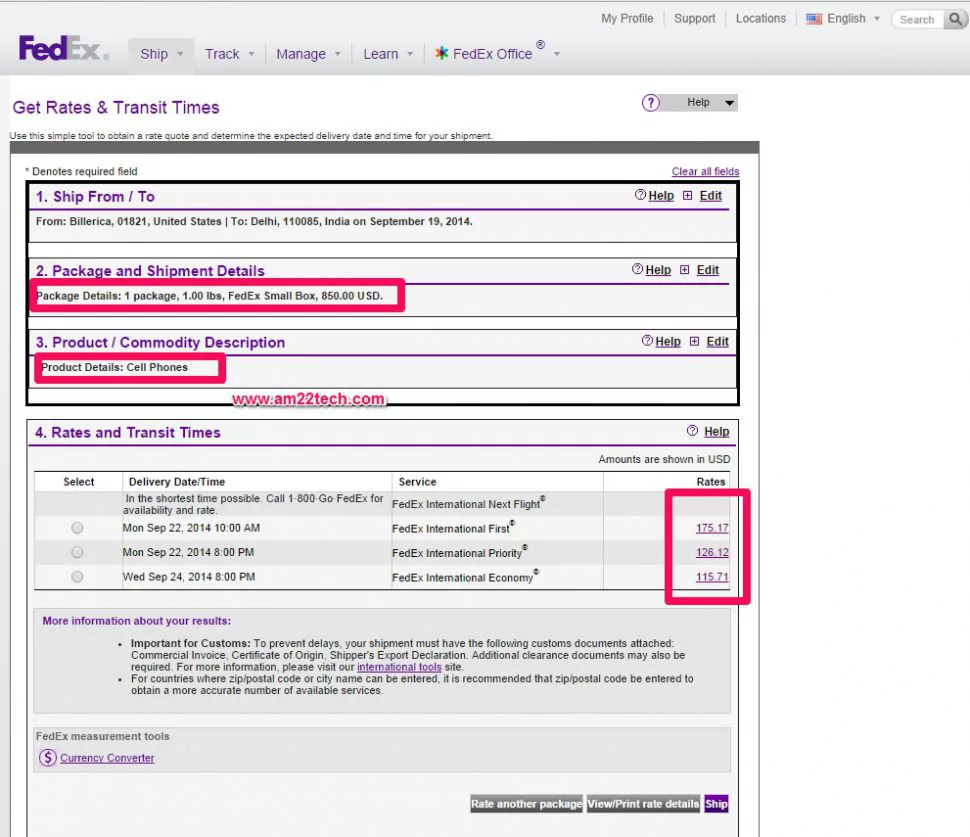Screen dimensions: 970x837
Task: Click Wed Sep 24, 2014 8:00 PM cell
Action: [189, 577]
